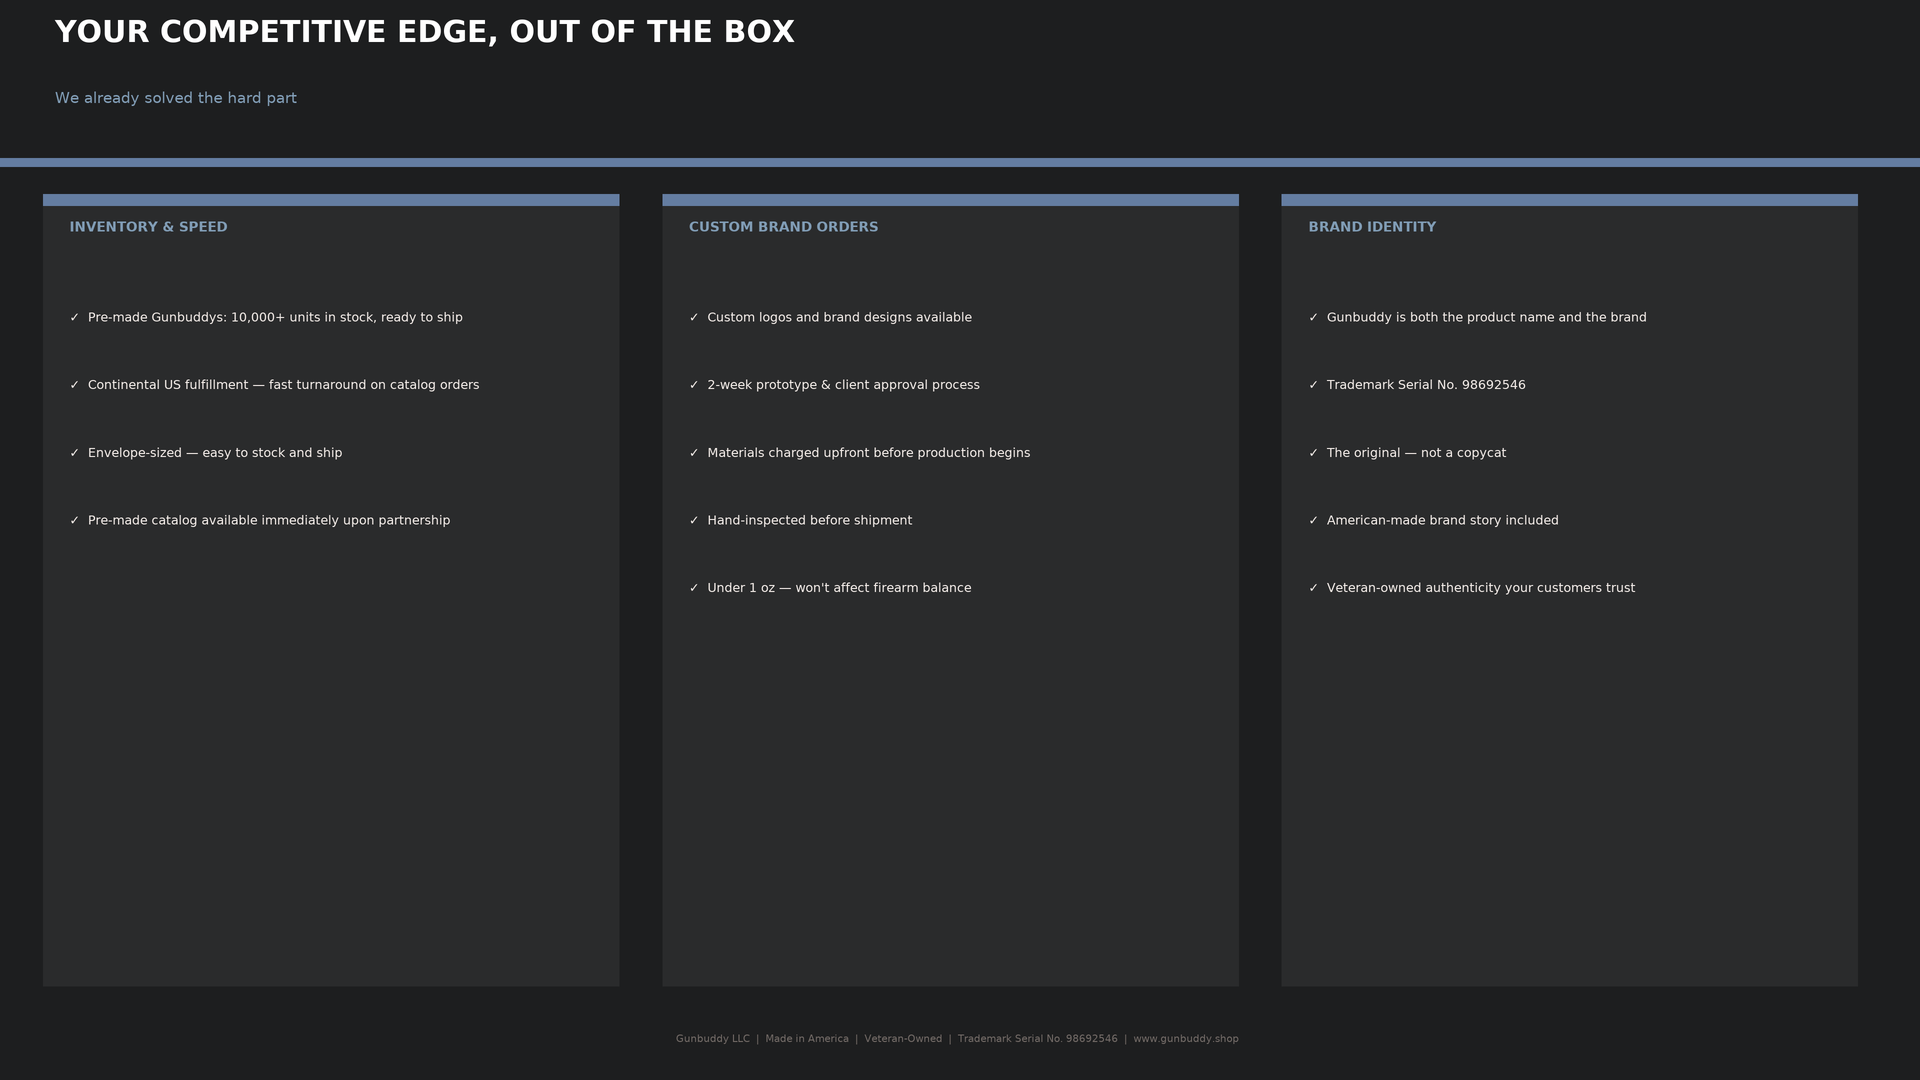This screenshot has width=1920, height=1080.
Task: Click checkmark beside 'Materials charged upfront'
Action: [694, 453]
